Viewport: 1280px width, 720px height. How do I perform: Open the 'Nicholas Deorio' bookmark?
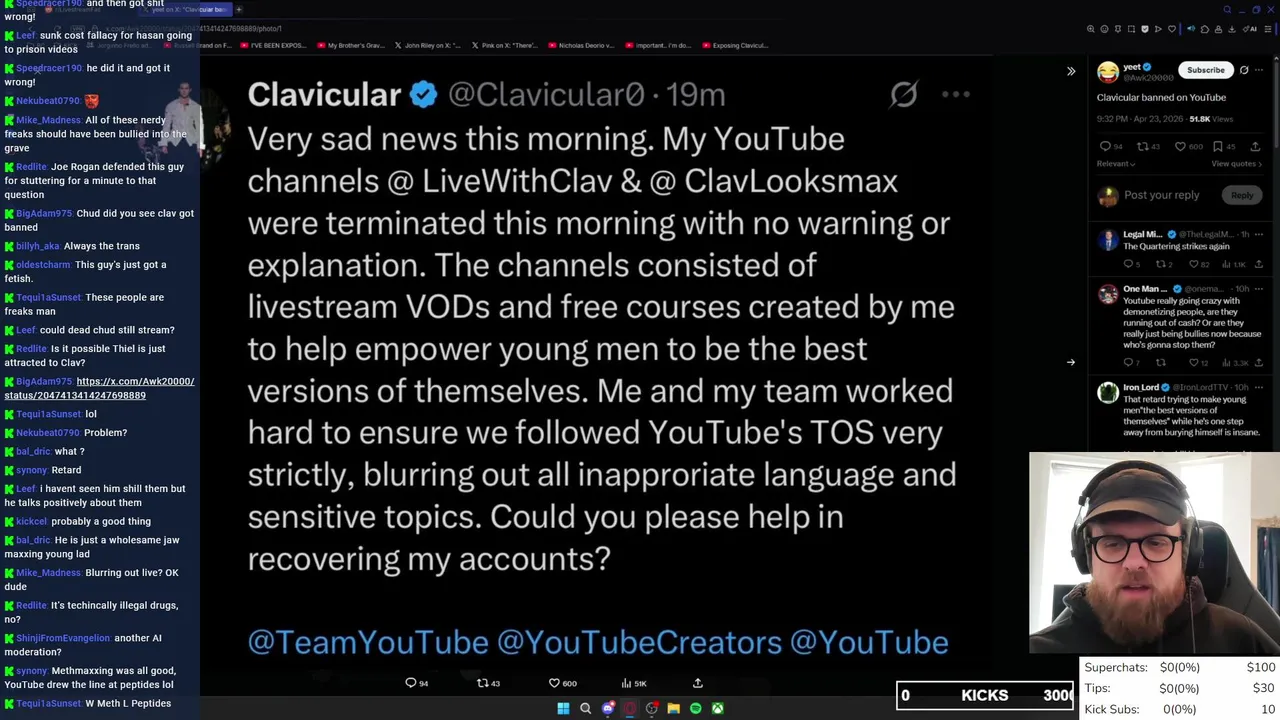pyautogui.click(x=581, y=45)
